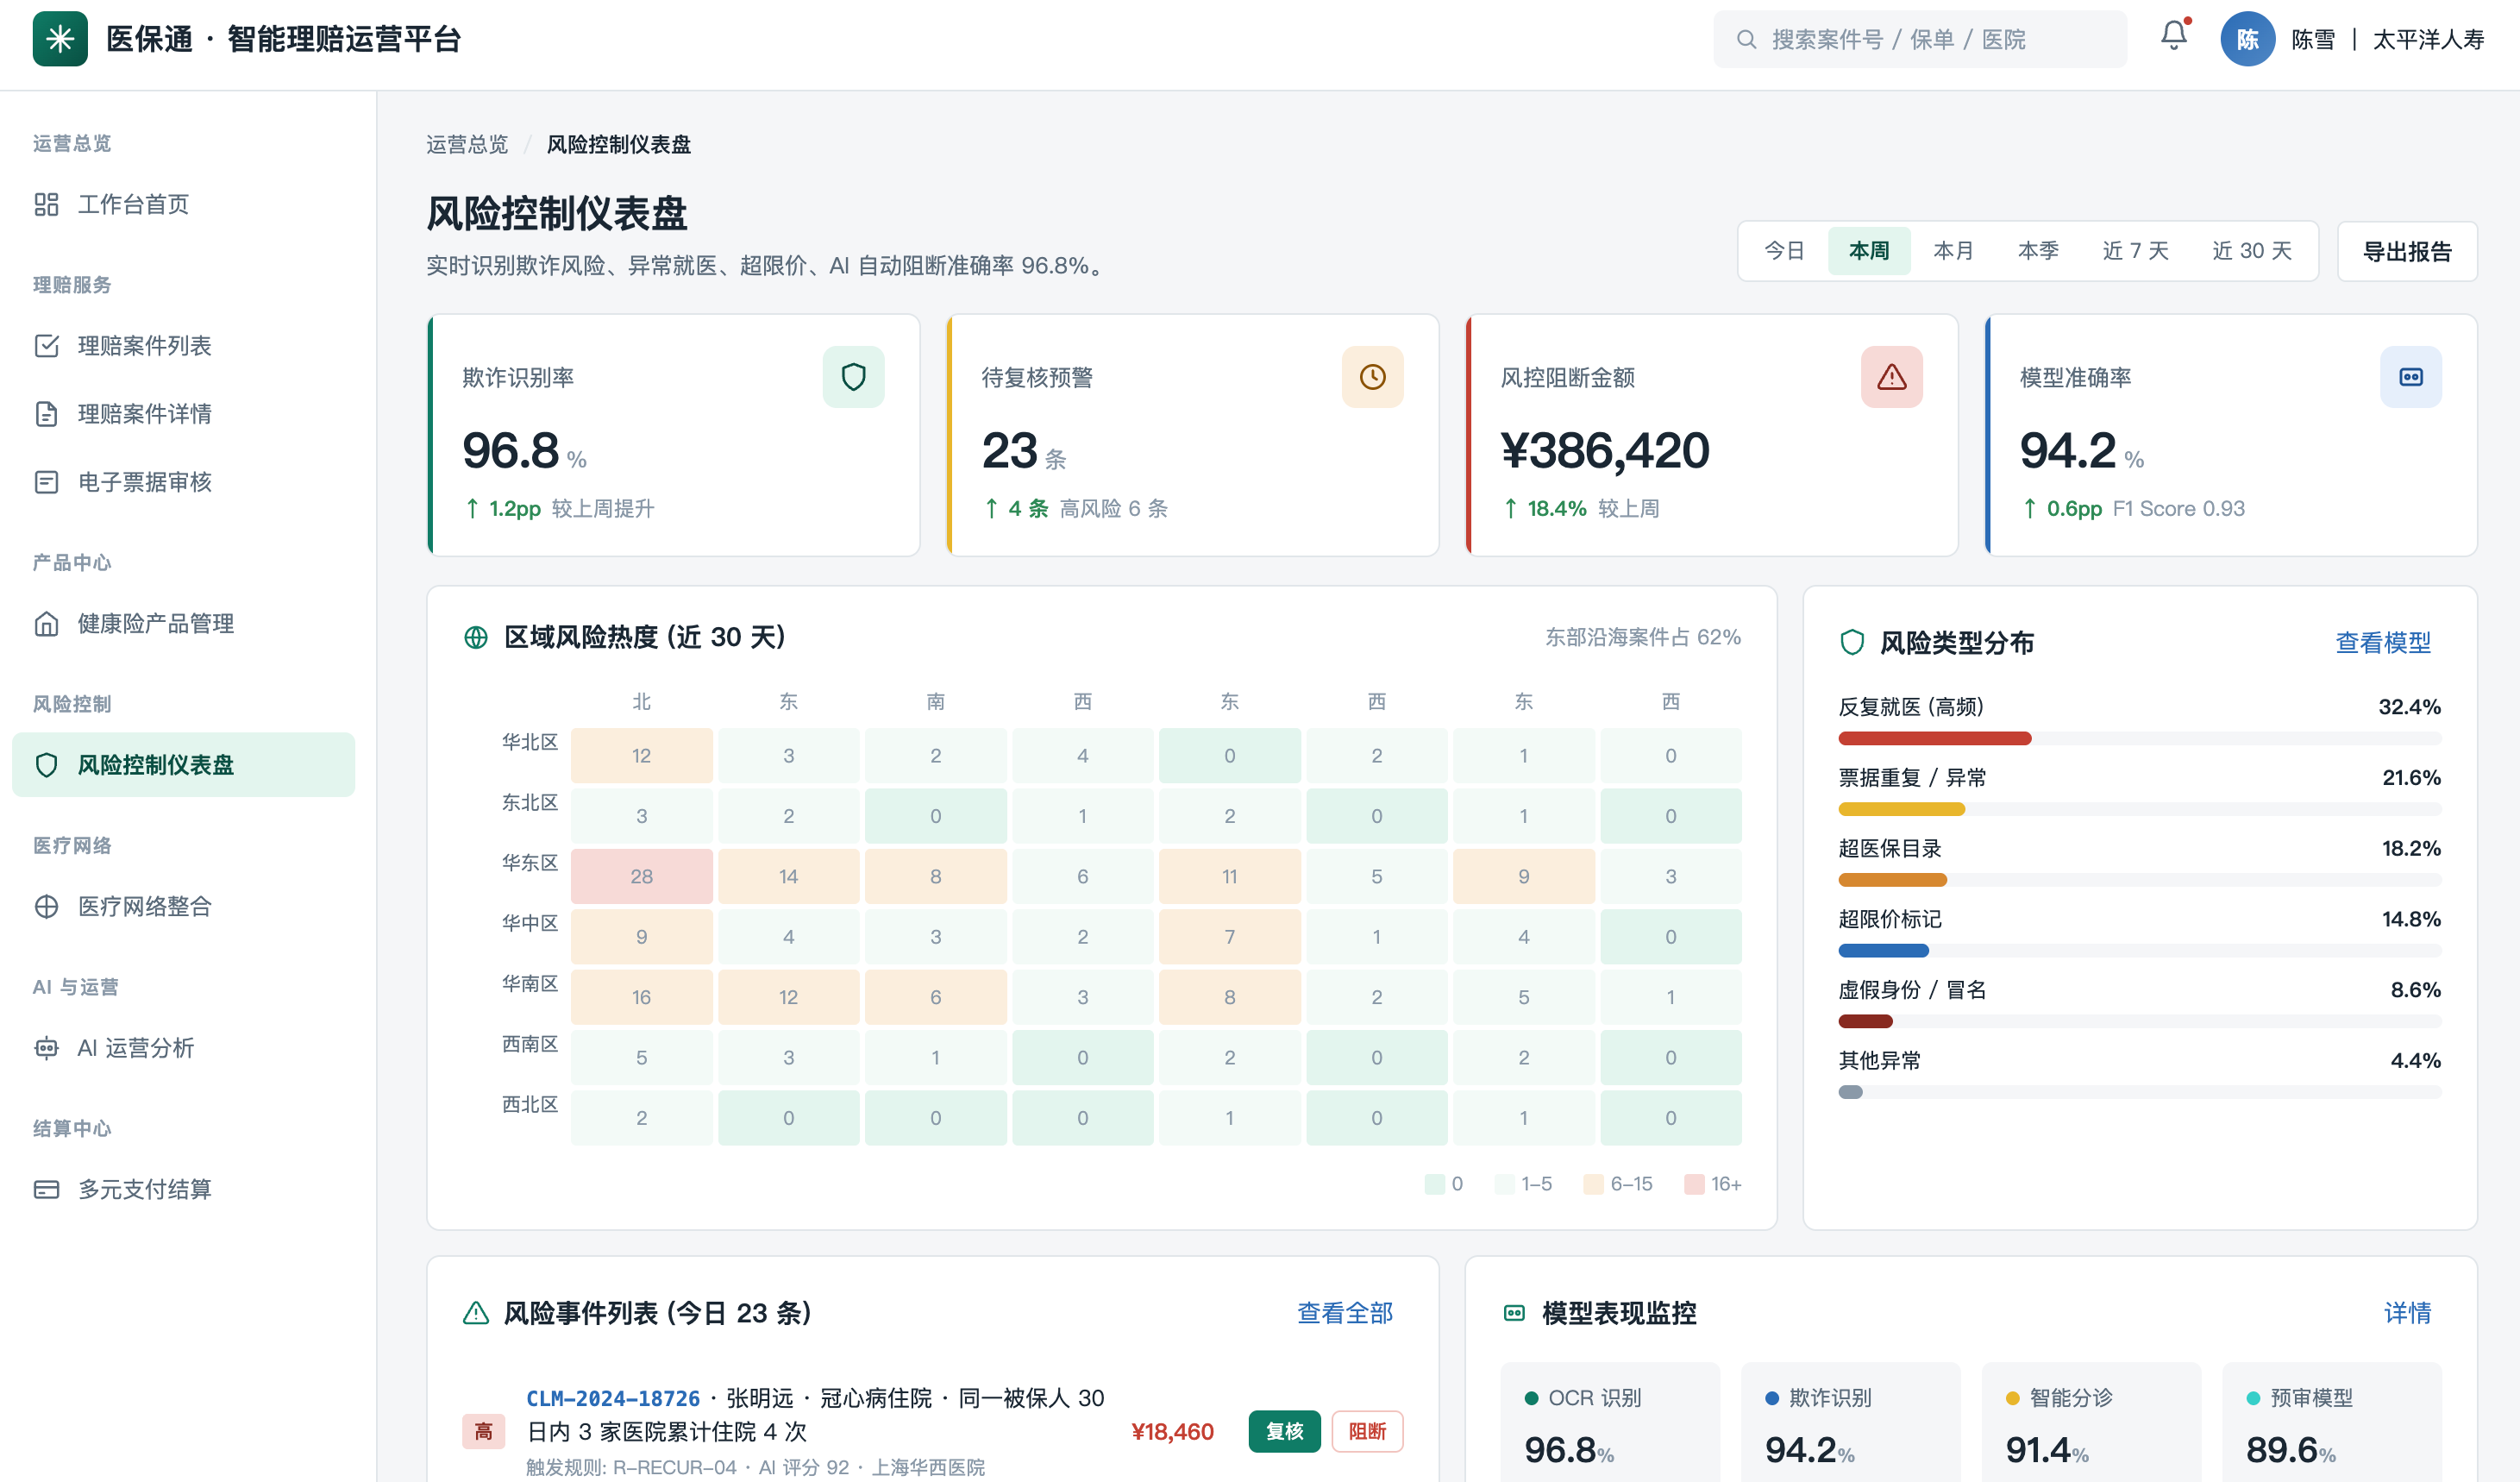This screenshot has width=2520, height=1482.
Task: Click the triangle icon beside 风险事件列表
Action: 476,1313
